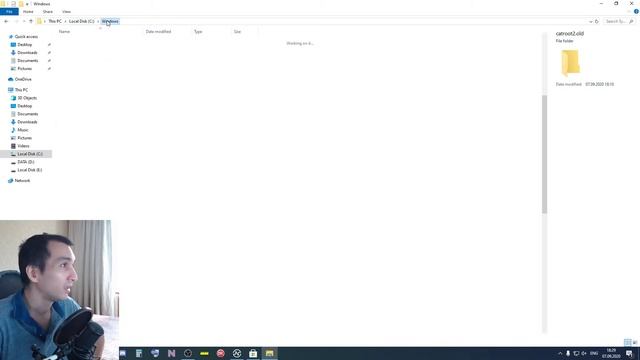The image size is (640, 360).
Task: Click ENG language indicator
Action: point(594,353)
